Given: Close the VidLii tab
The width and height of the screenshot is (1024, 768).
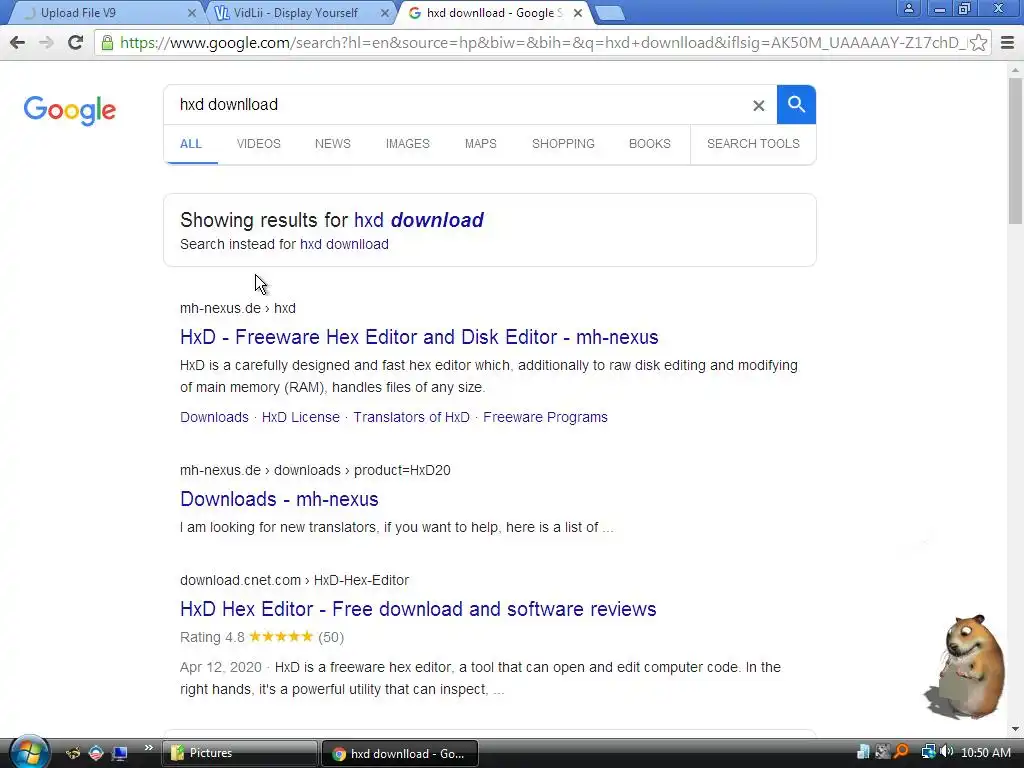Looking at the screenshot, I should 385,13.
